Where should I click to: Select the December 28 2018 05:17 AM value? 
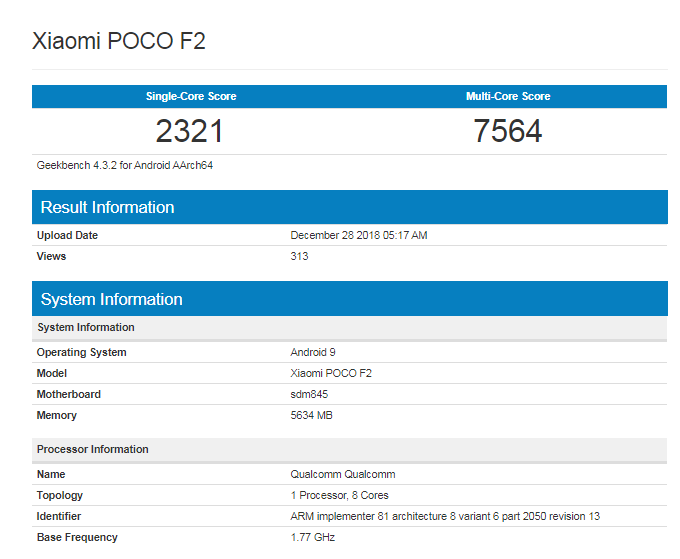tap(359, 235)
